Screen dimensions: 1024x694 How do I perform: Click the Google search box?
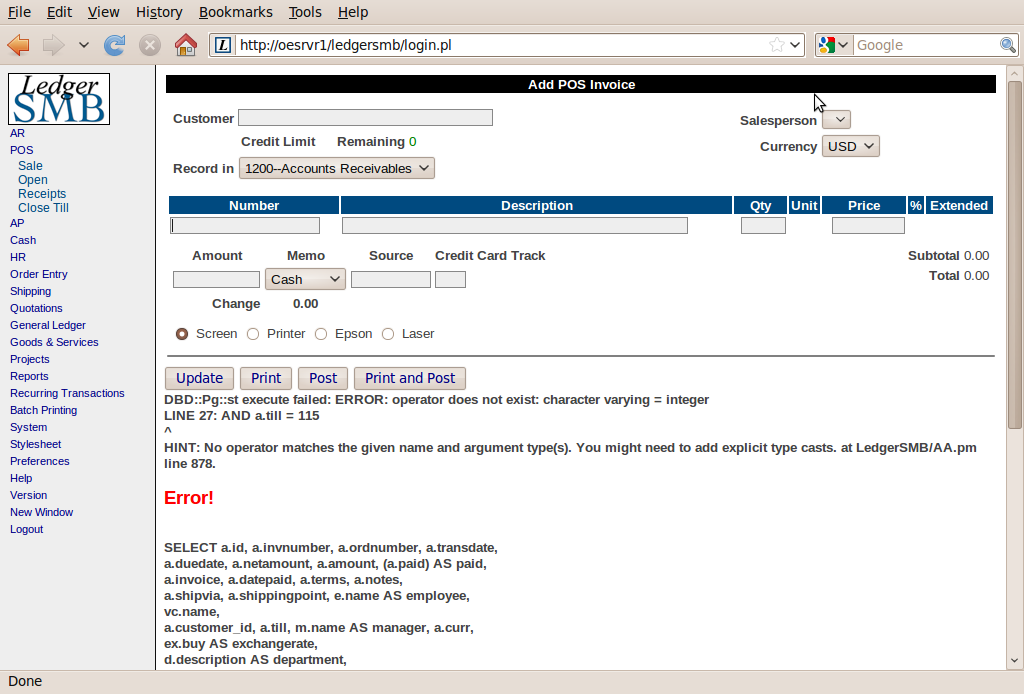926,45
